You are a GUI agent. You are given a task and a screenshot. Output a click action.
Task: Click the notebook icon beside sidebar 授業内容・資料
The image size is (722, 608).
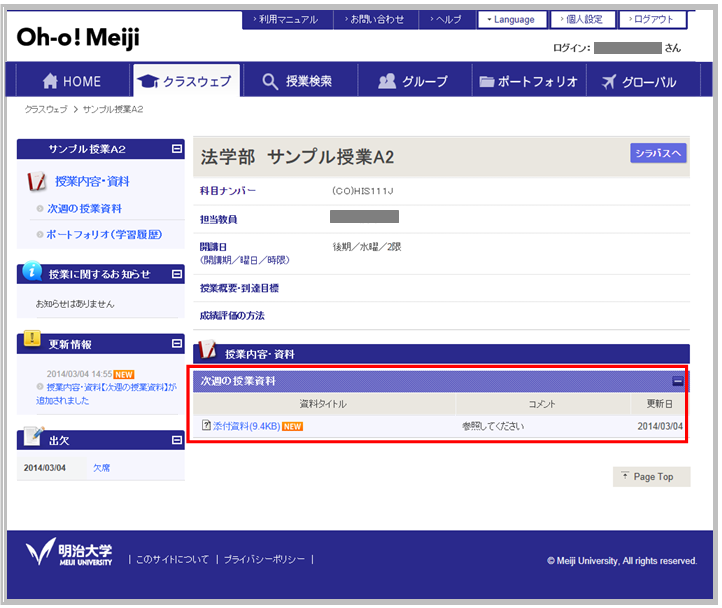click(x=36, y=181)
